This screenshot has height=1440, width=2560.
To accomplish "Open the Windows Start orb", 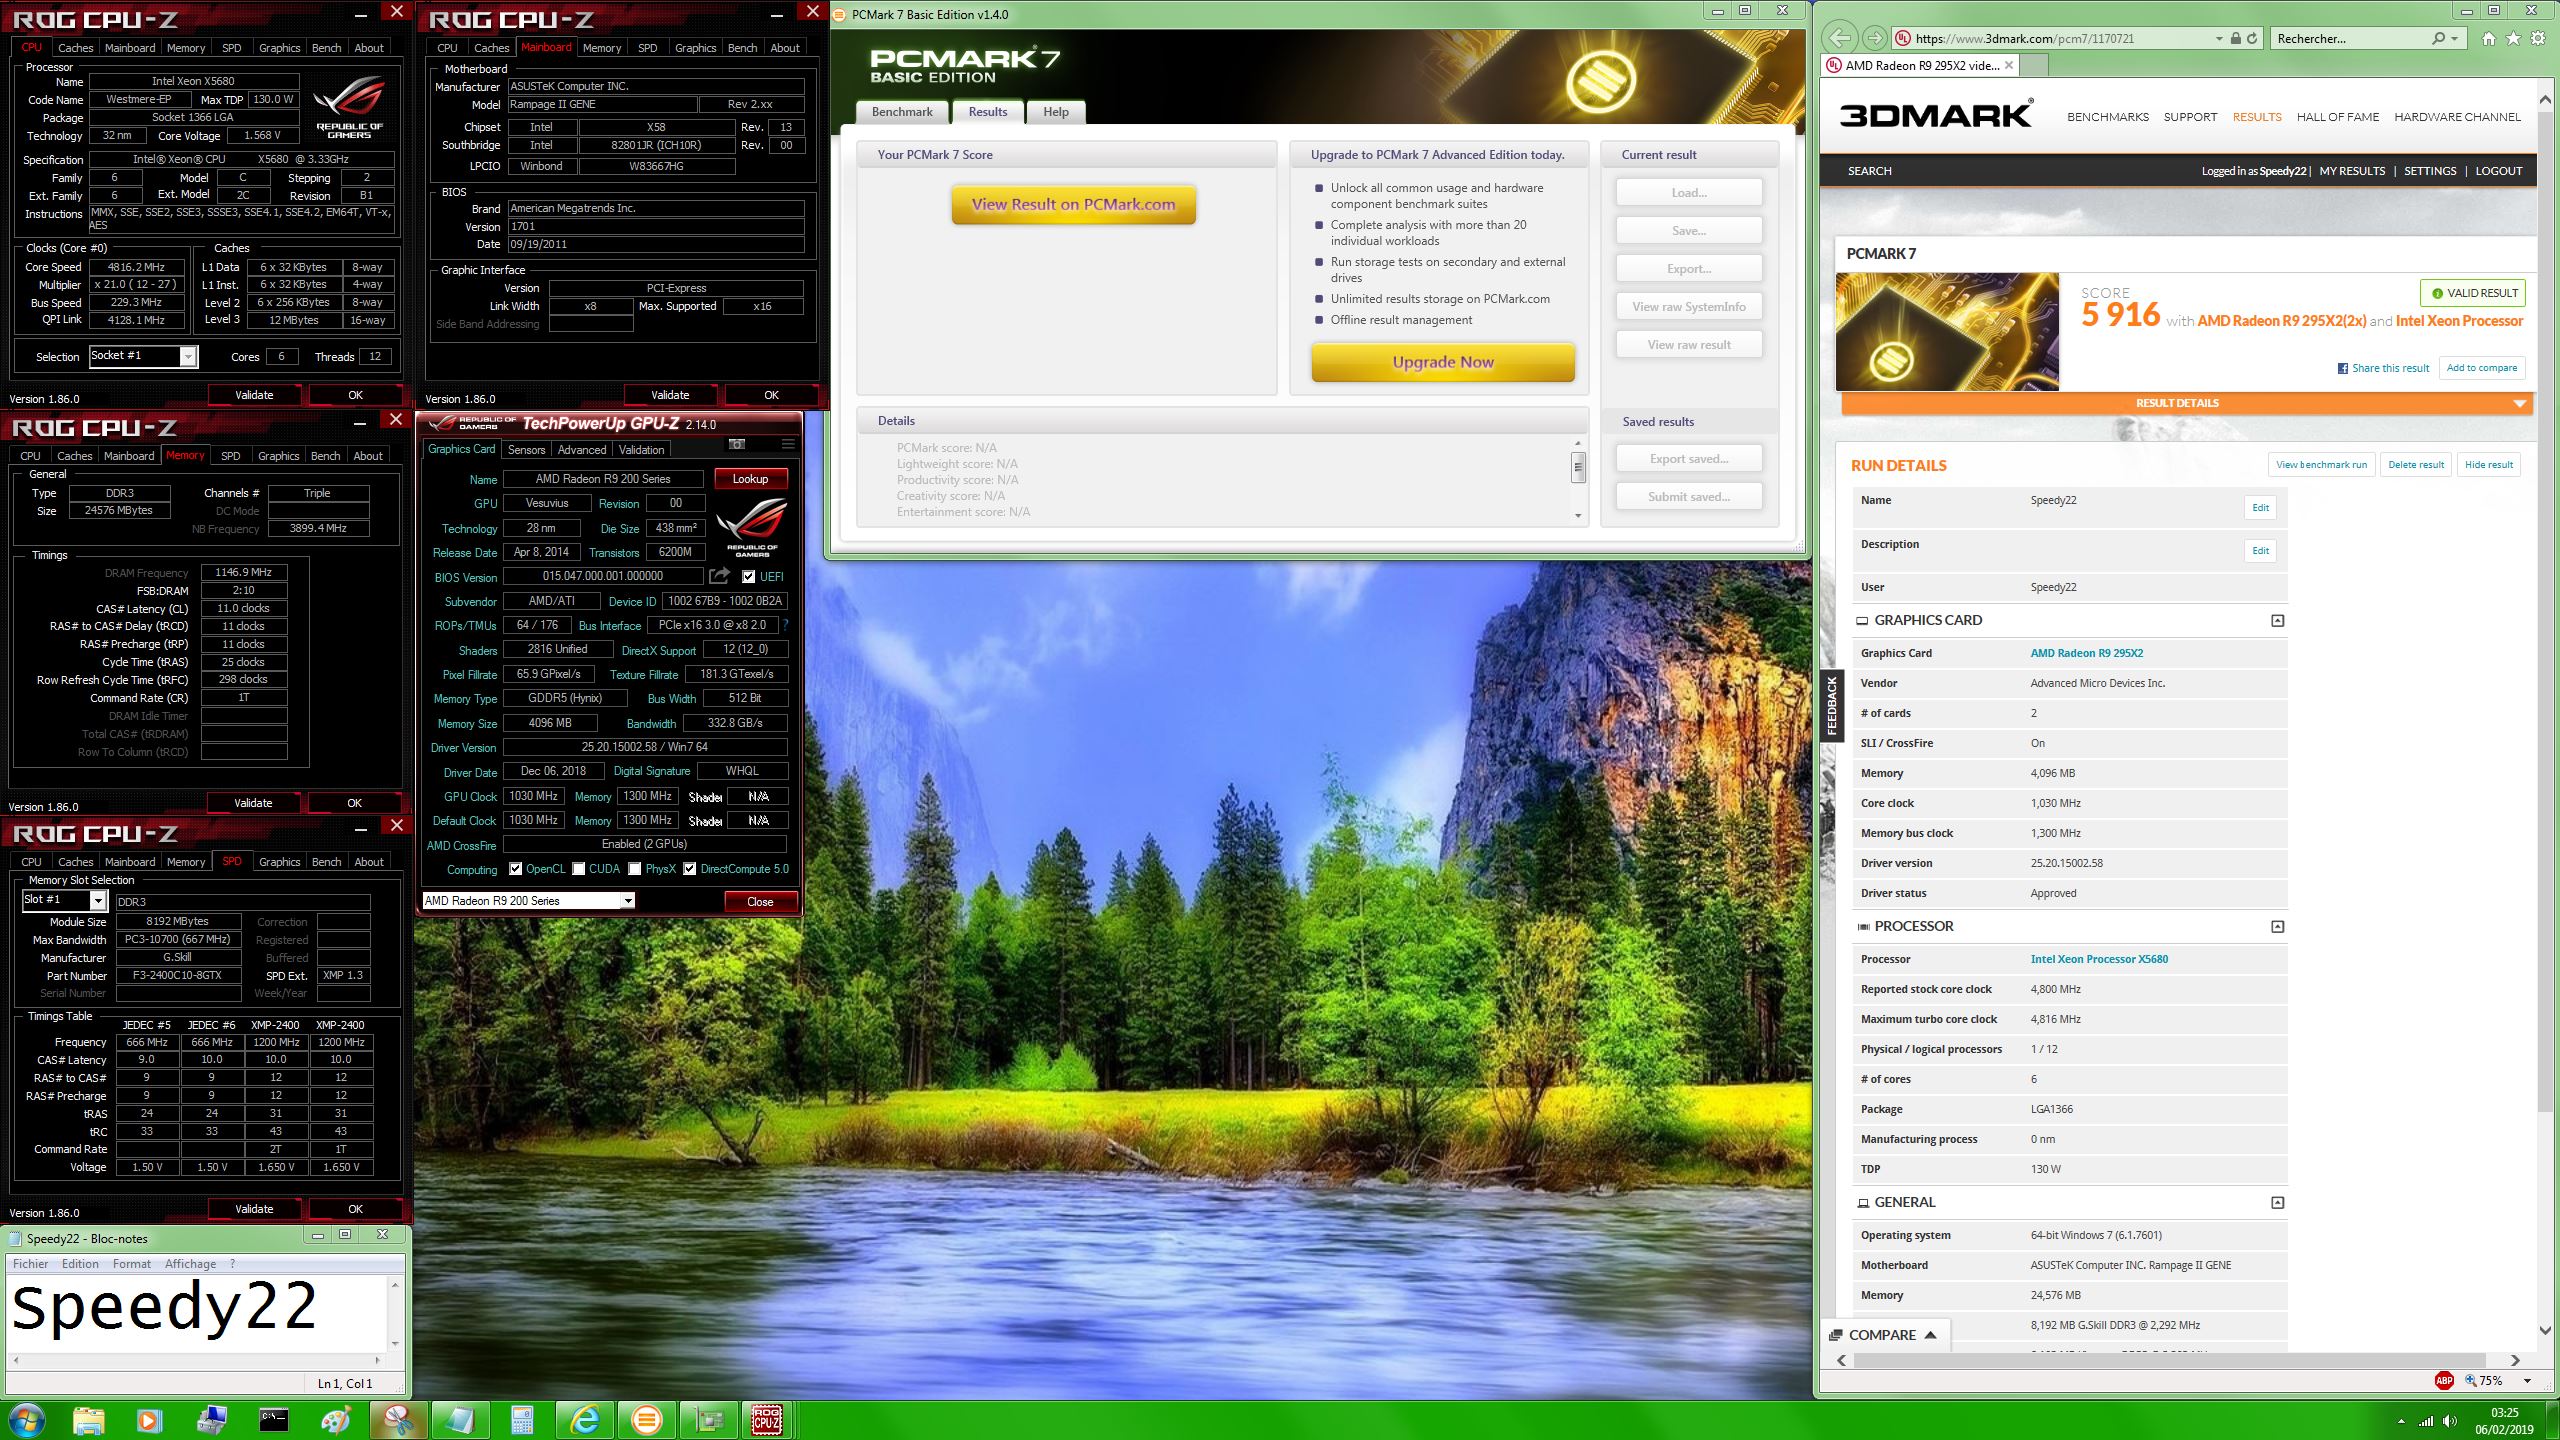I will [27, 1420].
